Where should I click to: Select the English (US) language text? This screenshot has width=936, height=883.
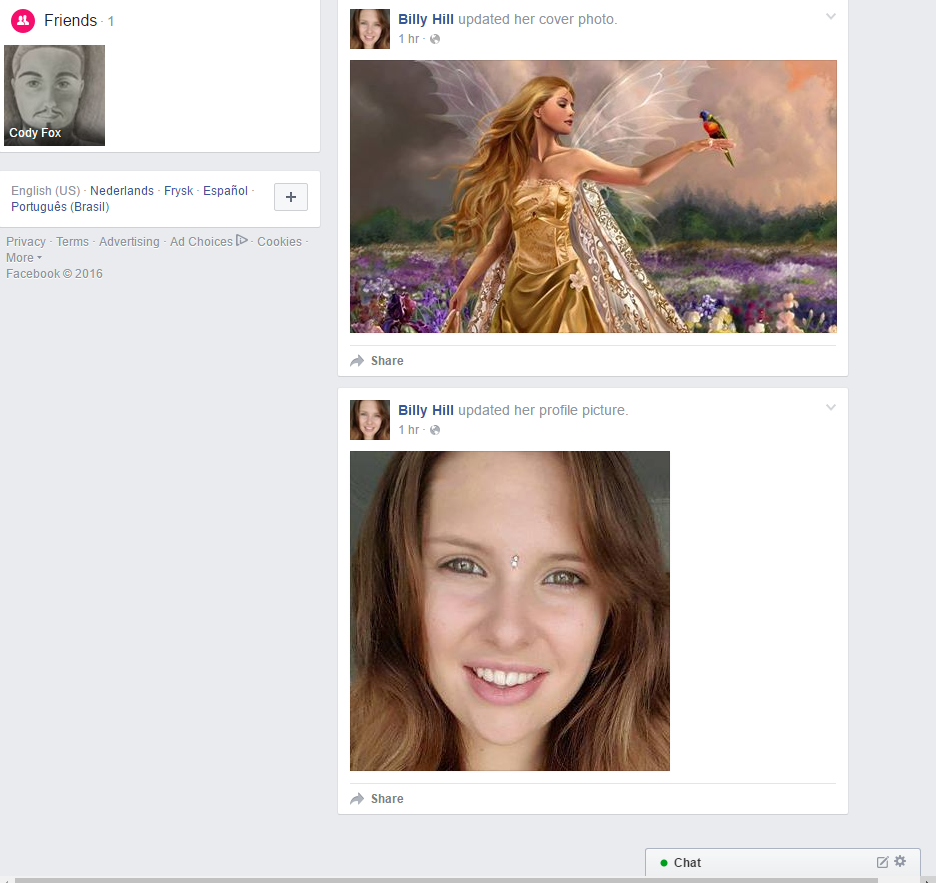click(x=45, y=190)
